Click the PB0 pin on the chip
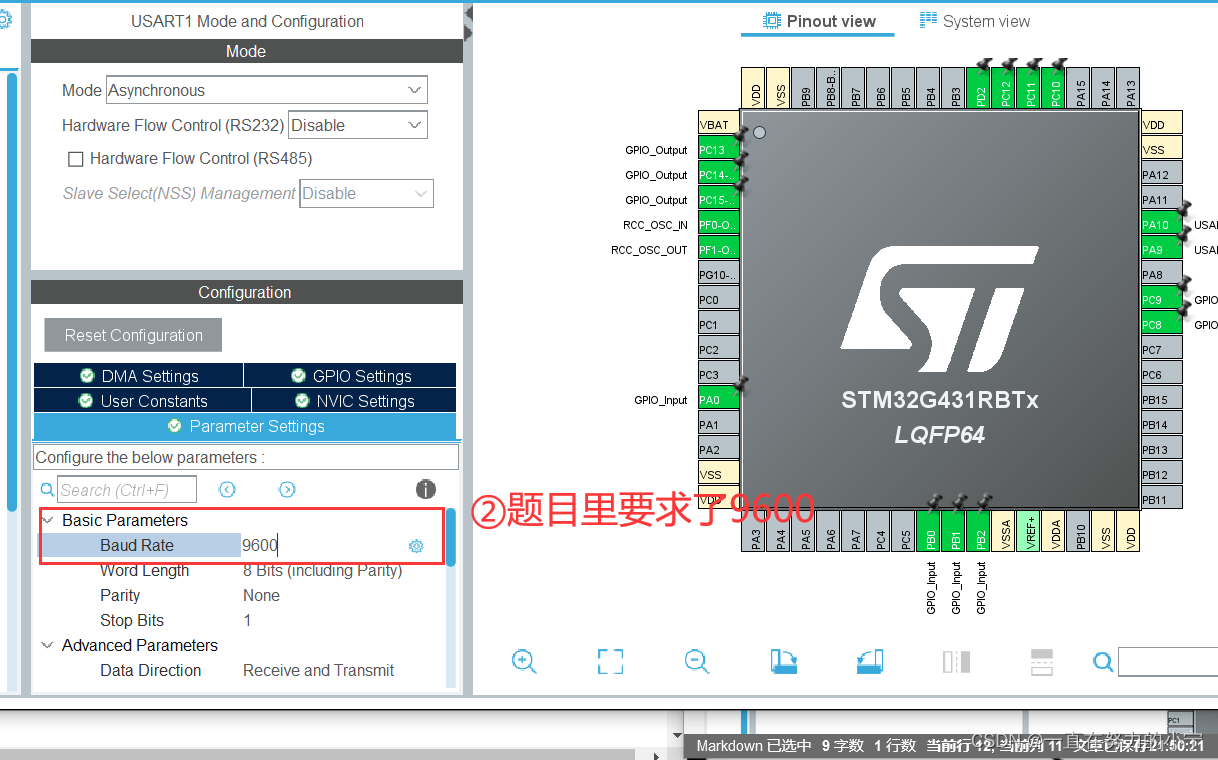This screenshot has width=1218, height=760. click(x=930, y=532)
